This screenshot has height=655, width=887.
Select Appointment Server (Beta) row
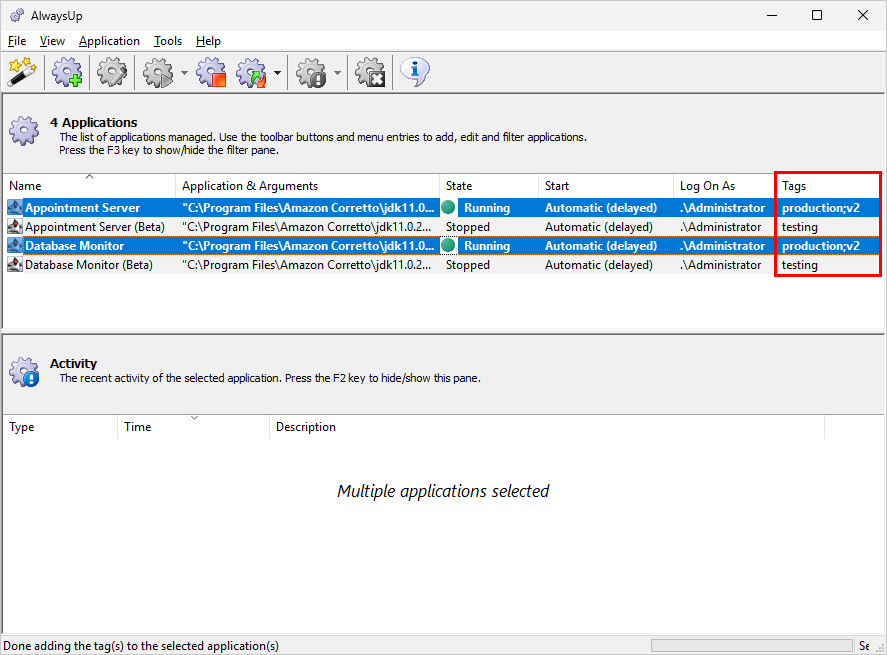point(444,227)
